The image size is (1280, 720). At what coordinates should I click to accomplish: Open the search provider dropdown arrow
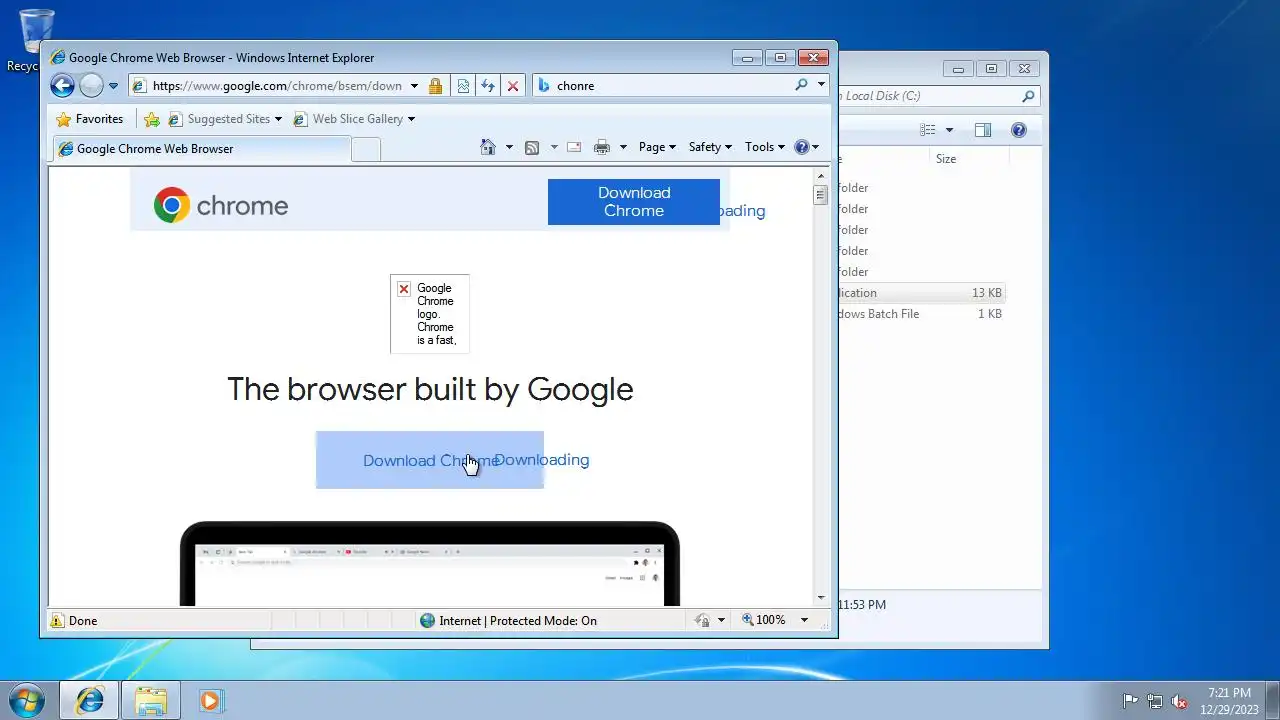(822, 85)
